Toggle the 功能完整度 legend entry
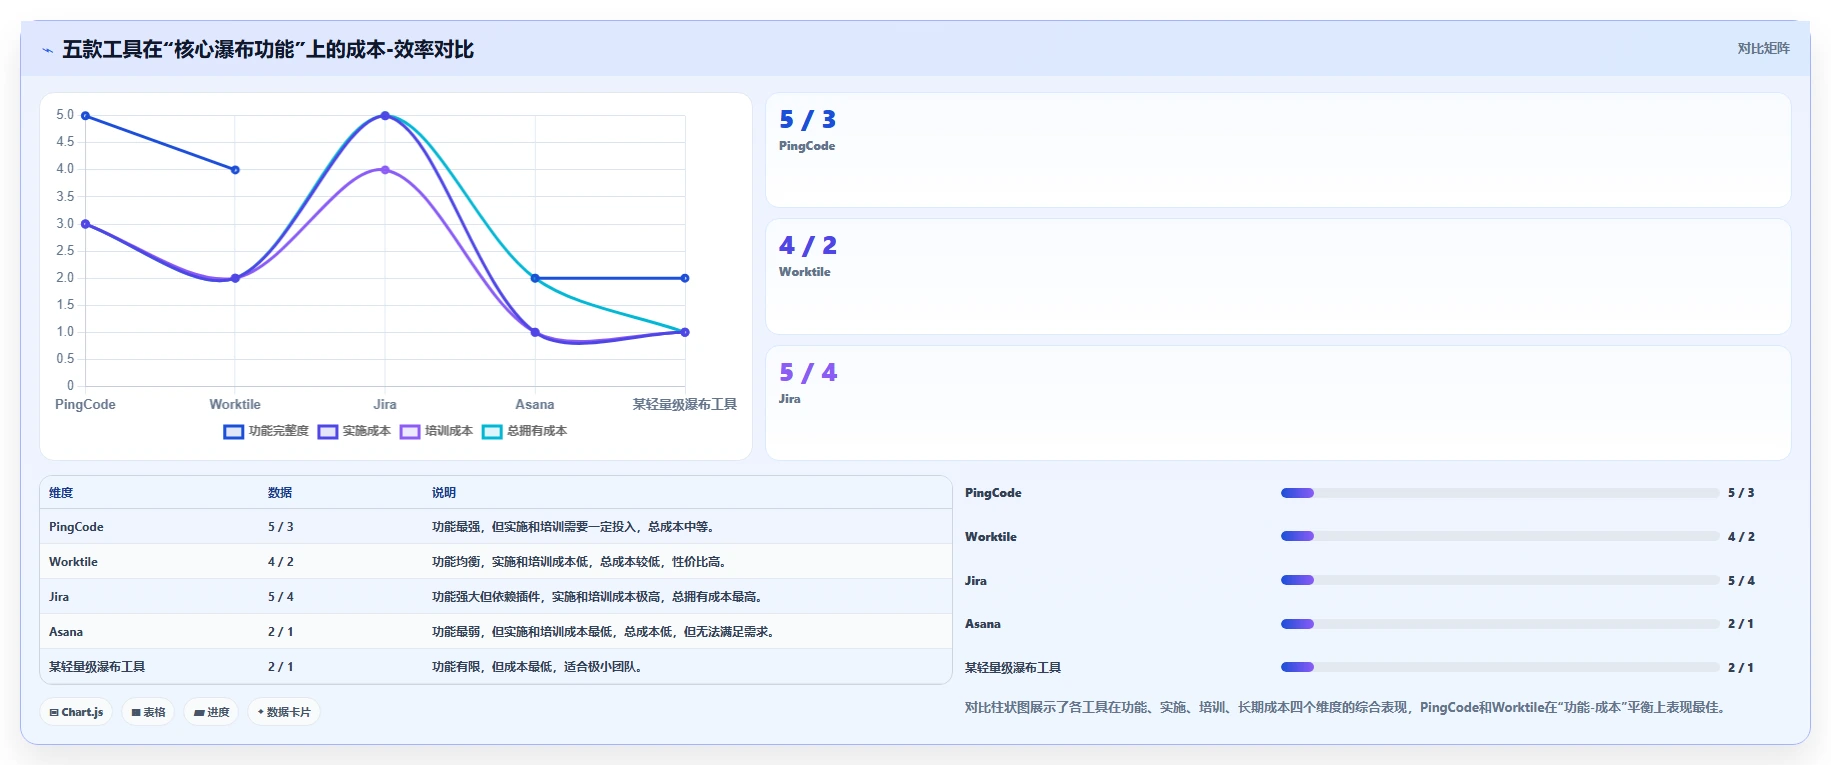 tap(266, 431)
